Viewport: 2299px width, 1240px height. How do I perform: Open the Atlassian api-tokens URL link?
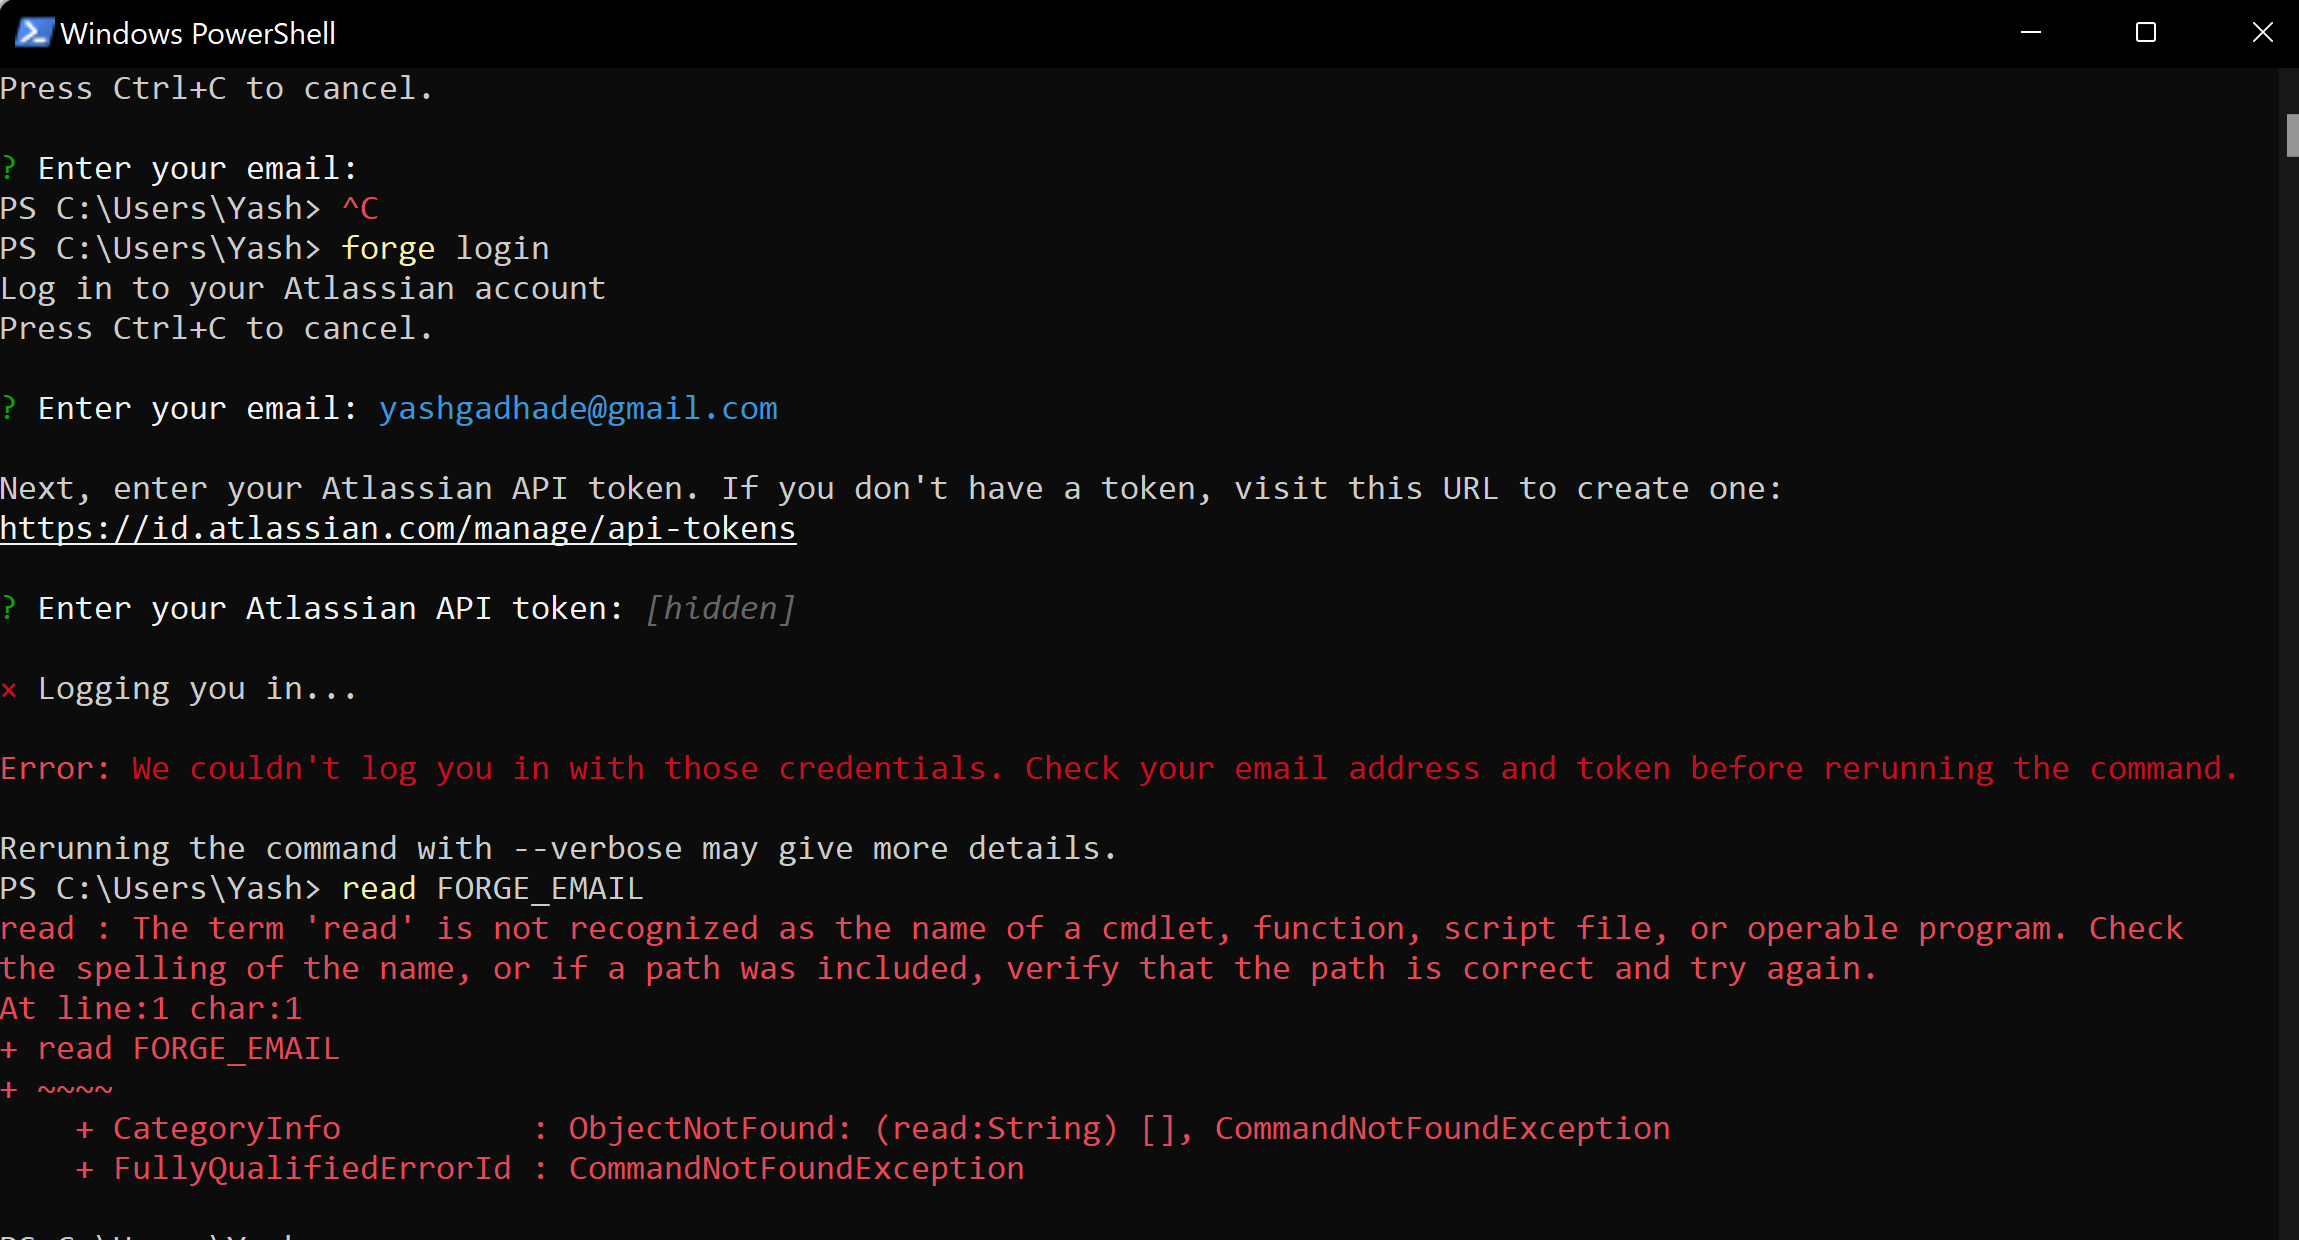pos(398,528)
